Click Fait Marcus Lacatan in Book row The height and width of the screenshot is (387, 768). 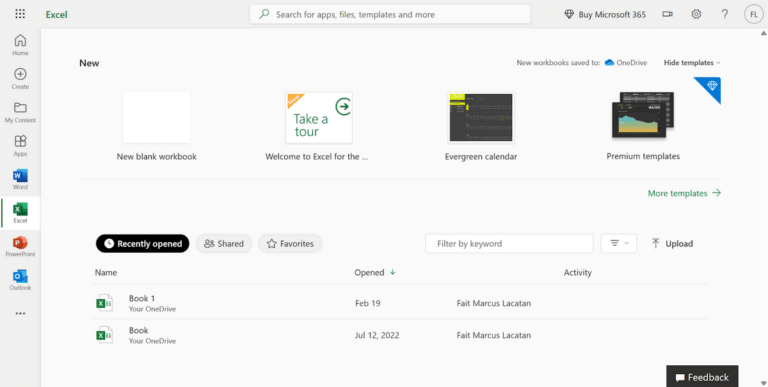click(494, 336)
